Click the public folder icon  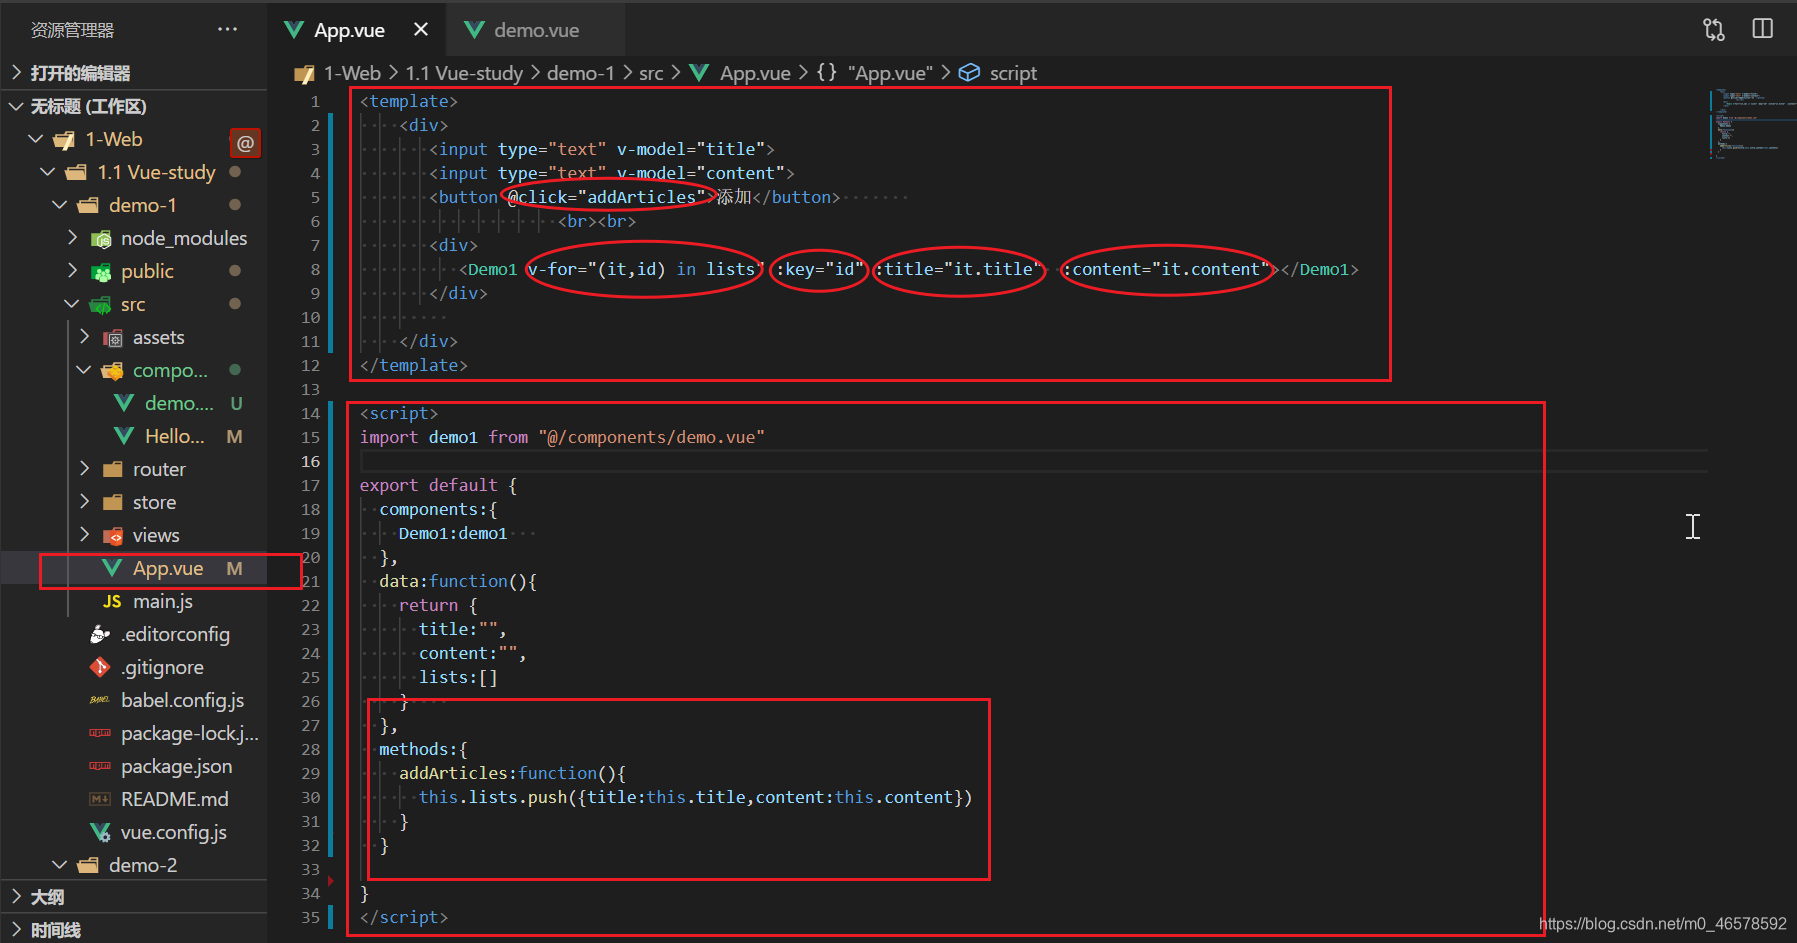(101, 272)
